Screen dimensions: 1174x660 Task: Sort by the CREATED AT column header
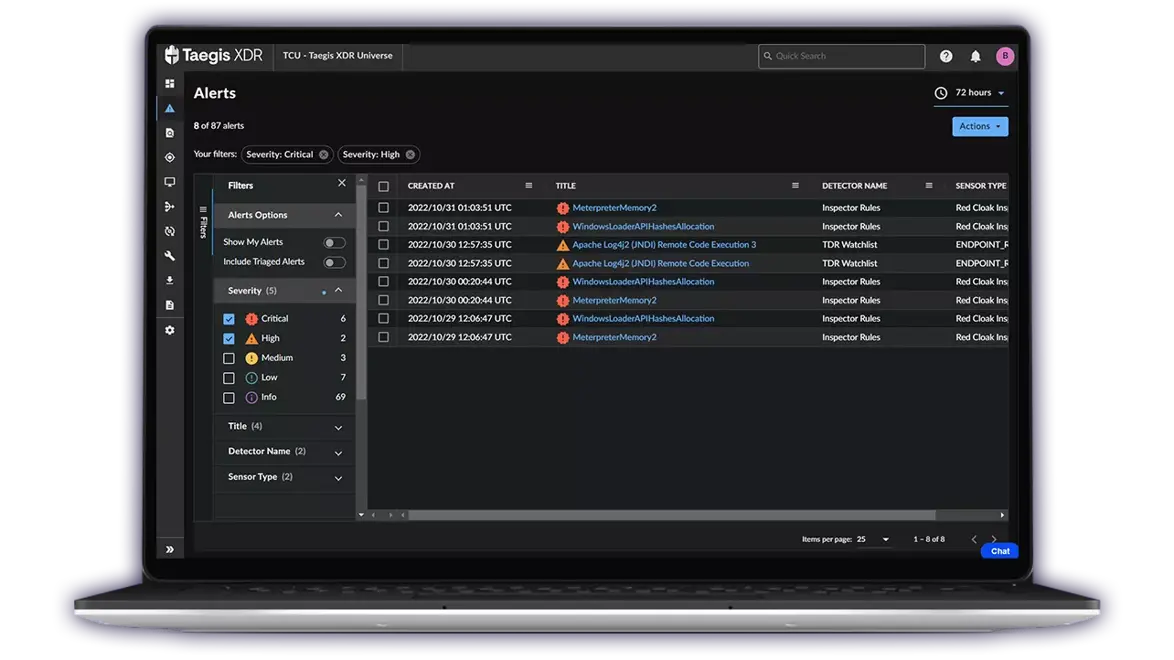(431, 186)
